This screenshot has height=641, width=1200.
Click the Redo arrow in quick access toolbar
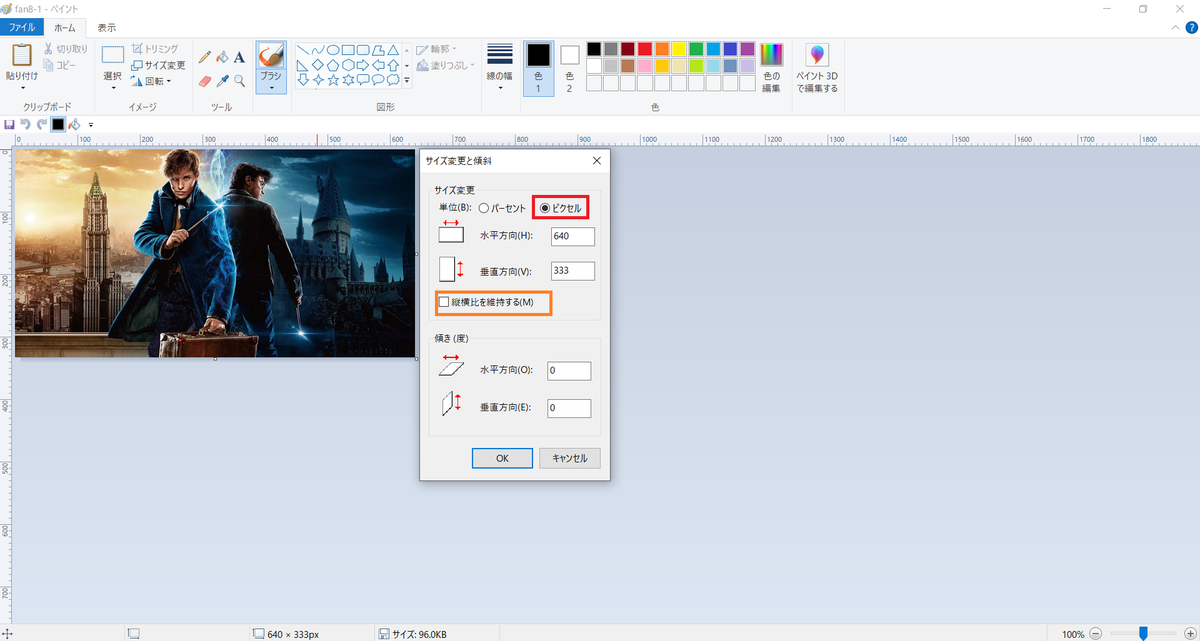pos(42,124)
